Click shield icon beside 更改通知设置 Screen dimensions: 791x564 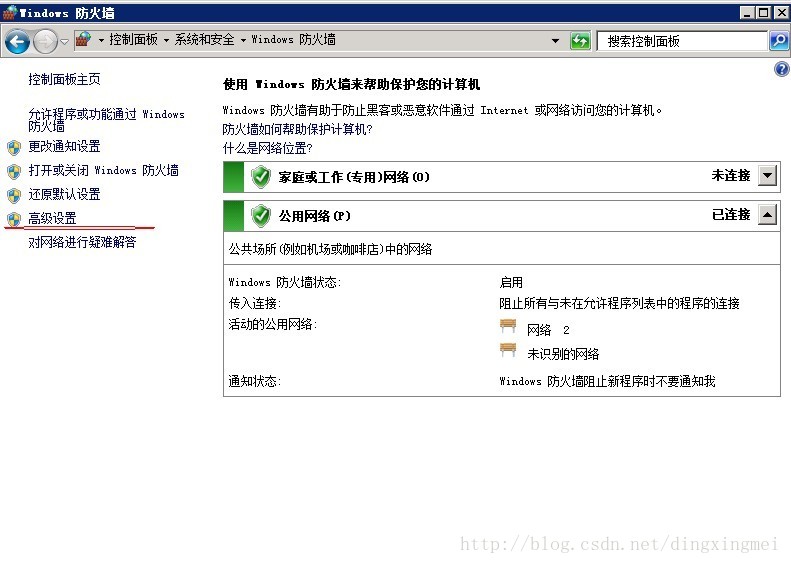click(14, 147)
